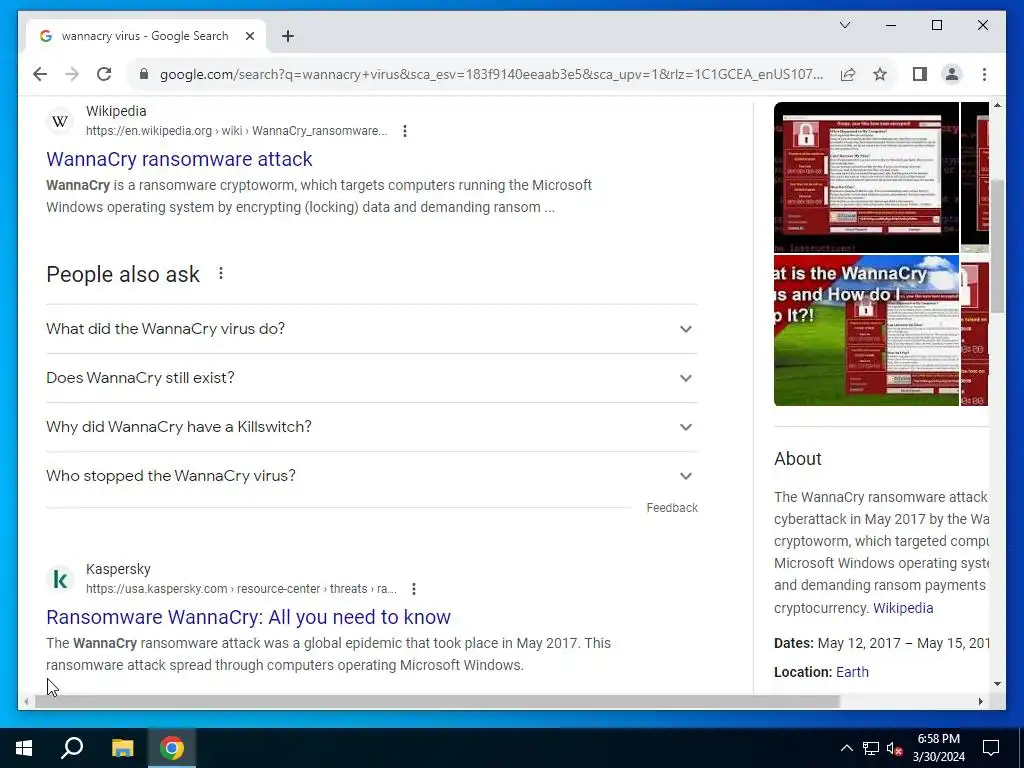The image size is (1024, 768).
Task: Open File Explorer from the taskbar
Action: point(122,748)
